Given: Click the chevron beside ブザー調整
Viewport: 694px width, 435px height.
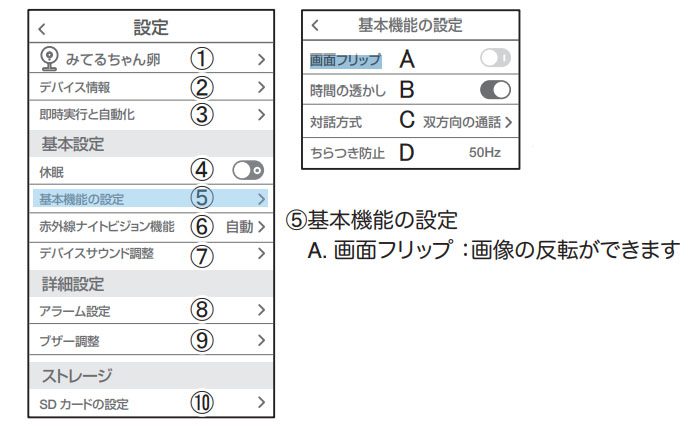Looking at the screenshot, I should tap(261, 340).
